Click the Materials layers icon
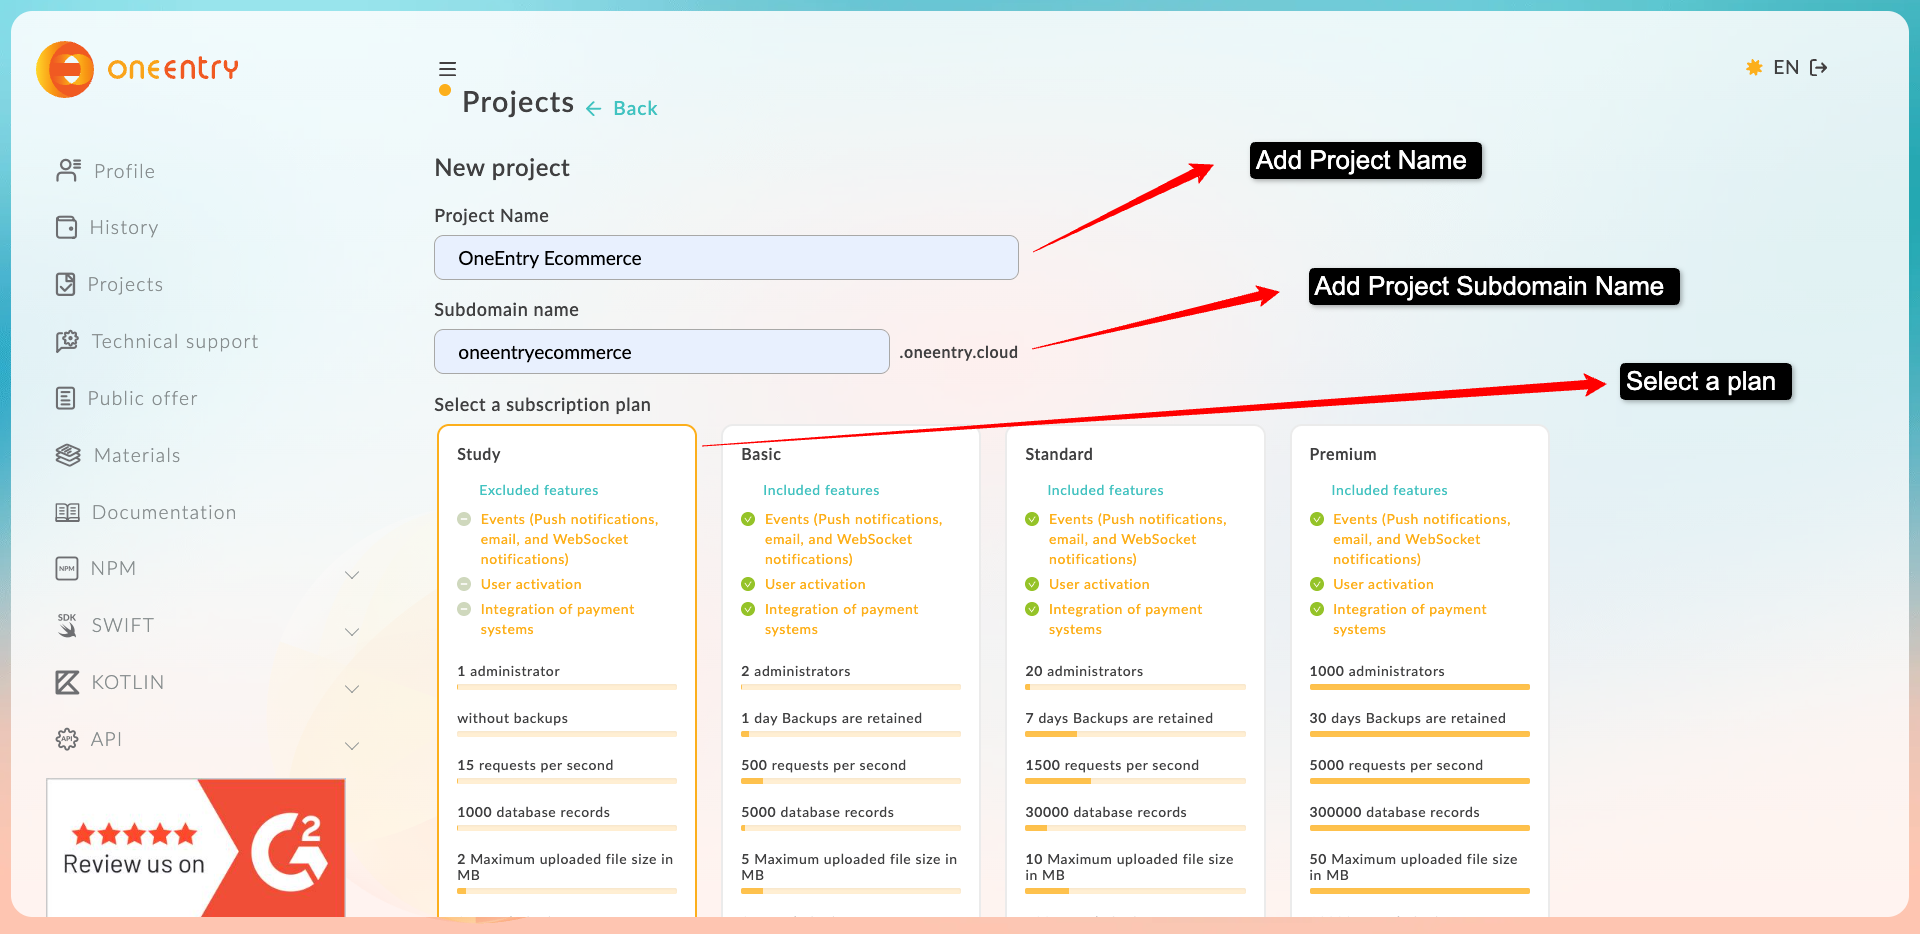Viewport: 1920px width, 934px height. pyautogui.click(x=68, y=455)
